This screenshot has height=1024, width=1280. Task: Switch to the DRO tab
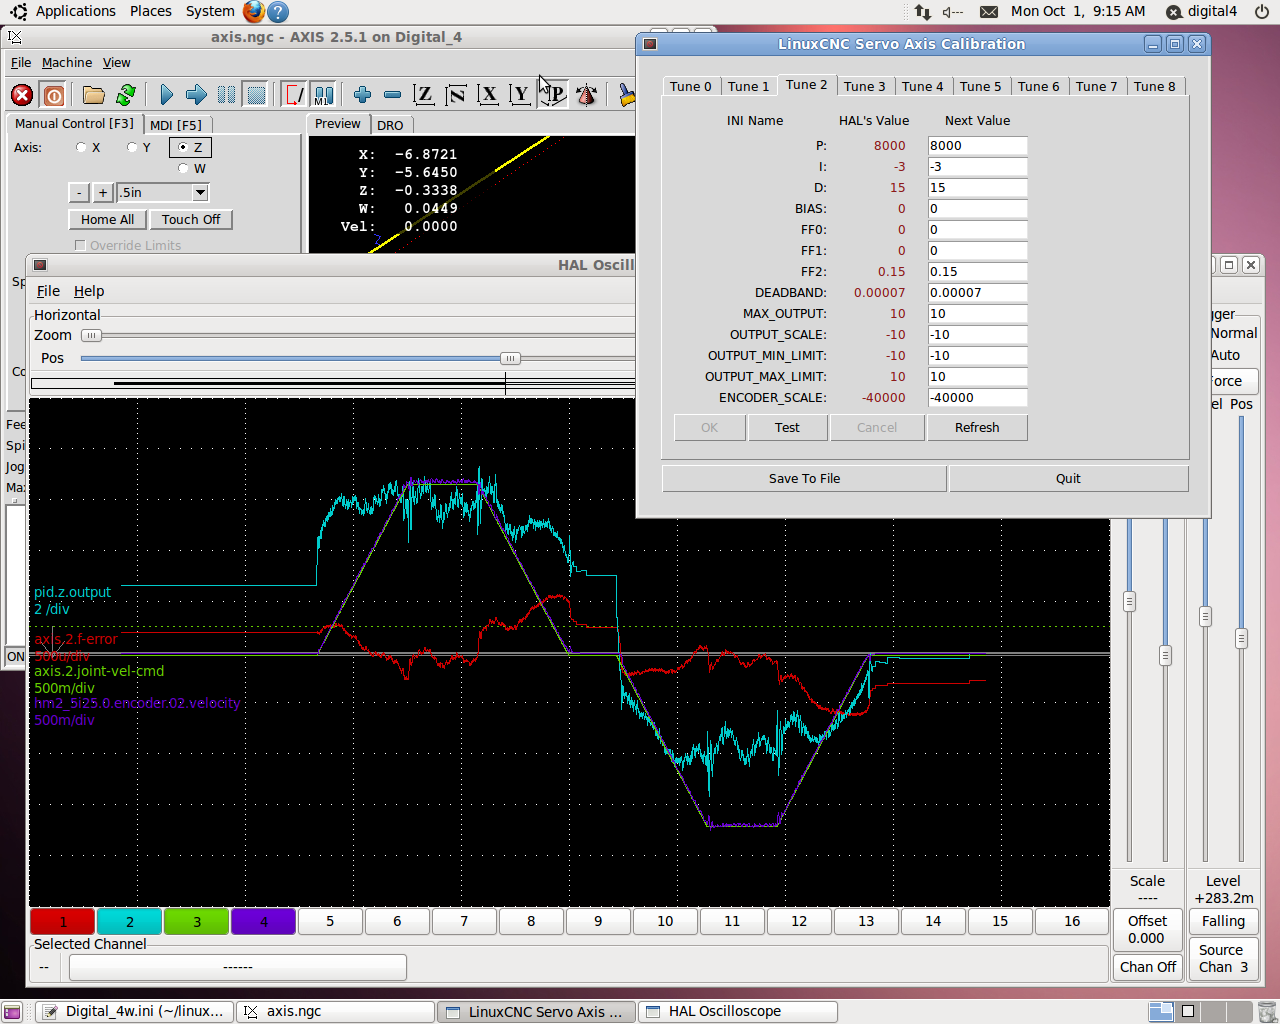pos(391,125)
